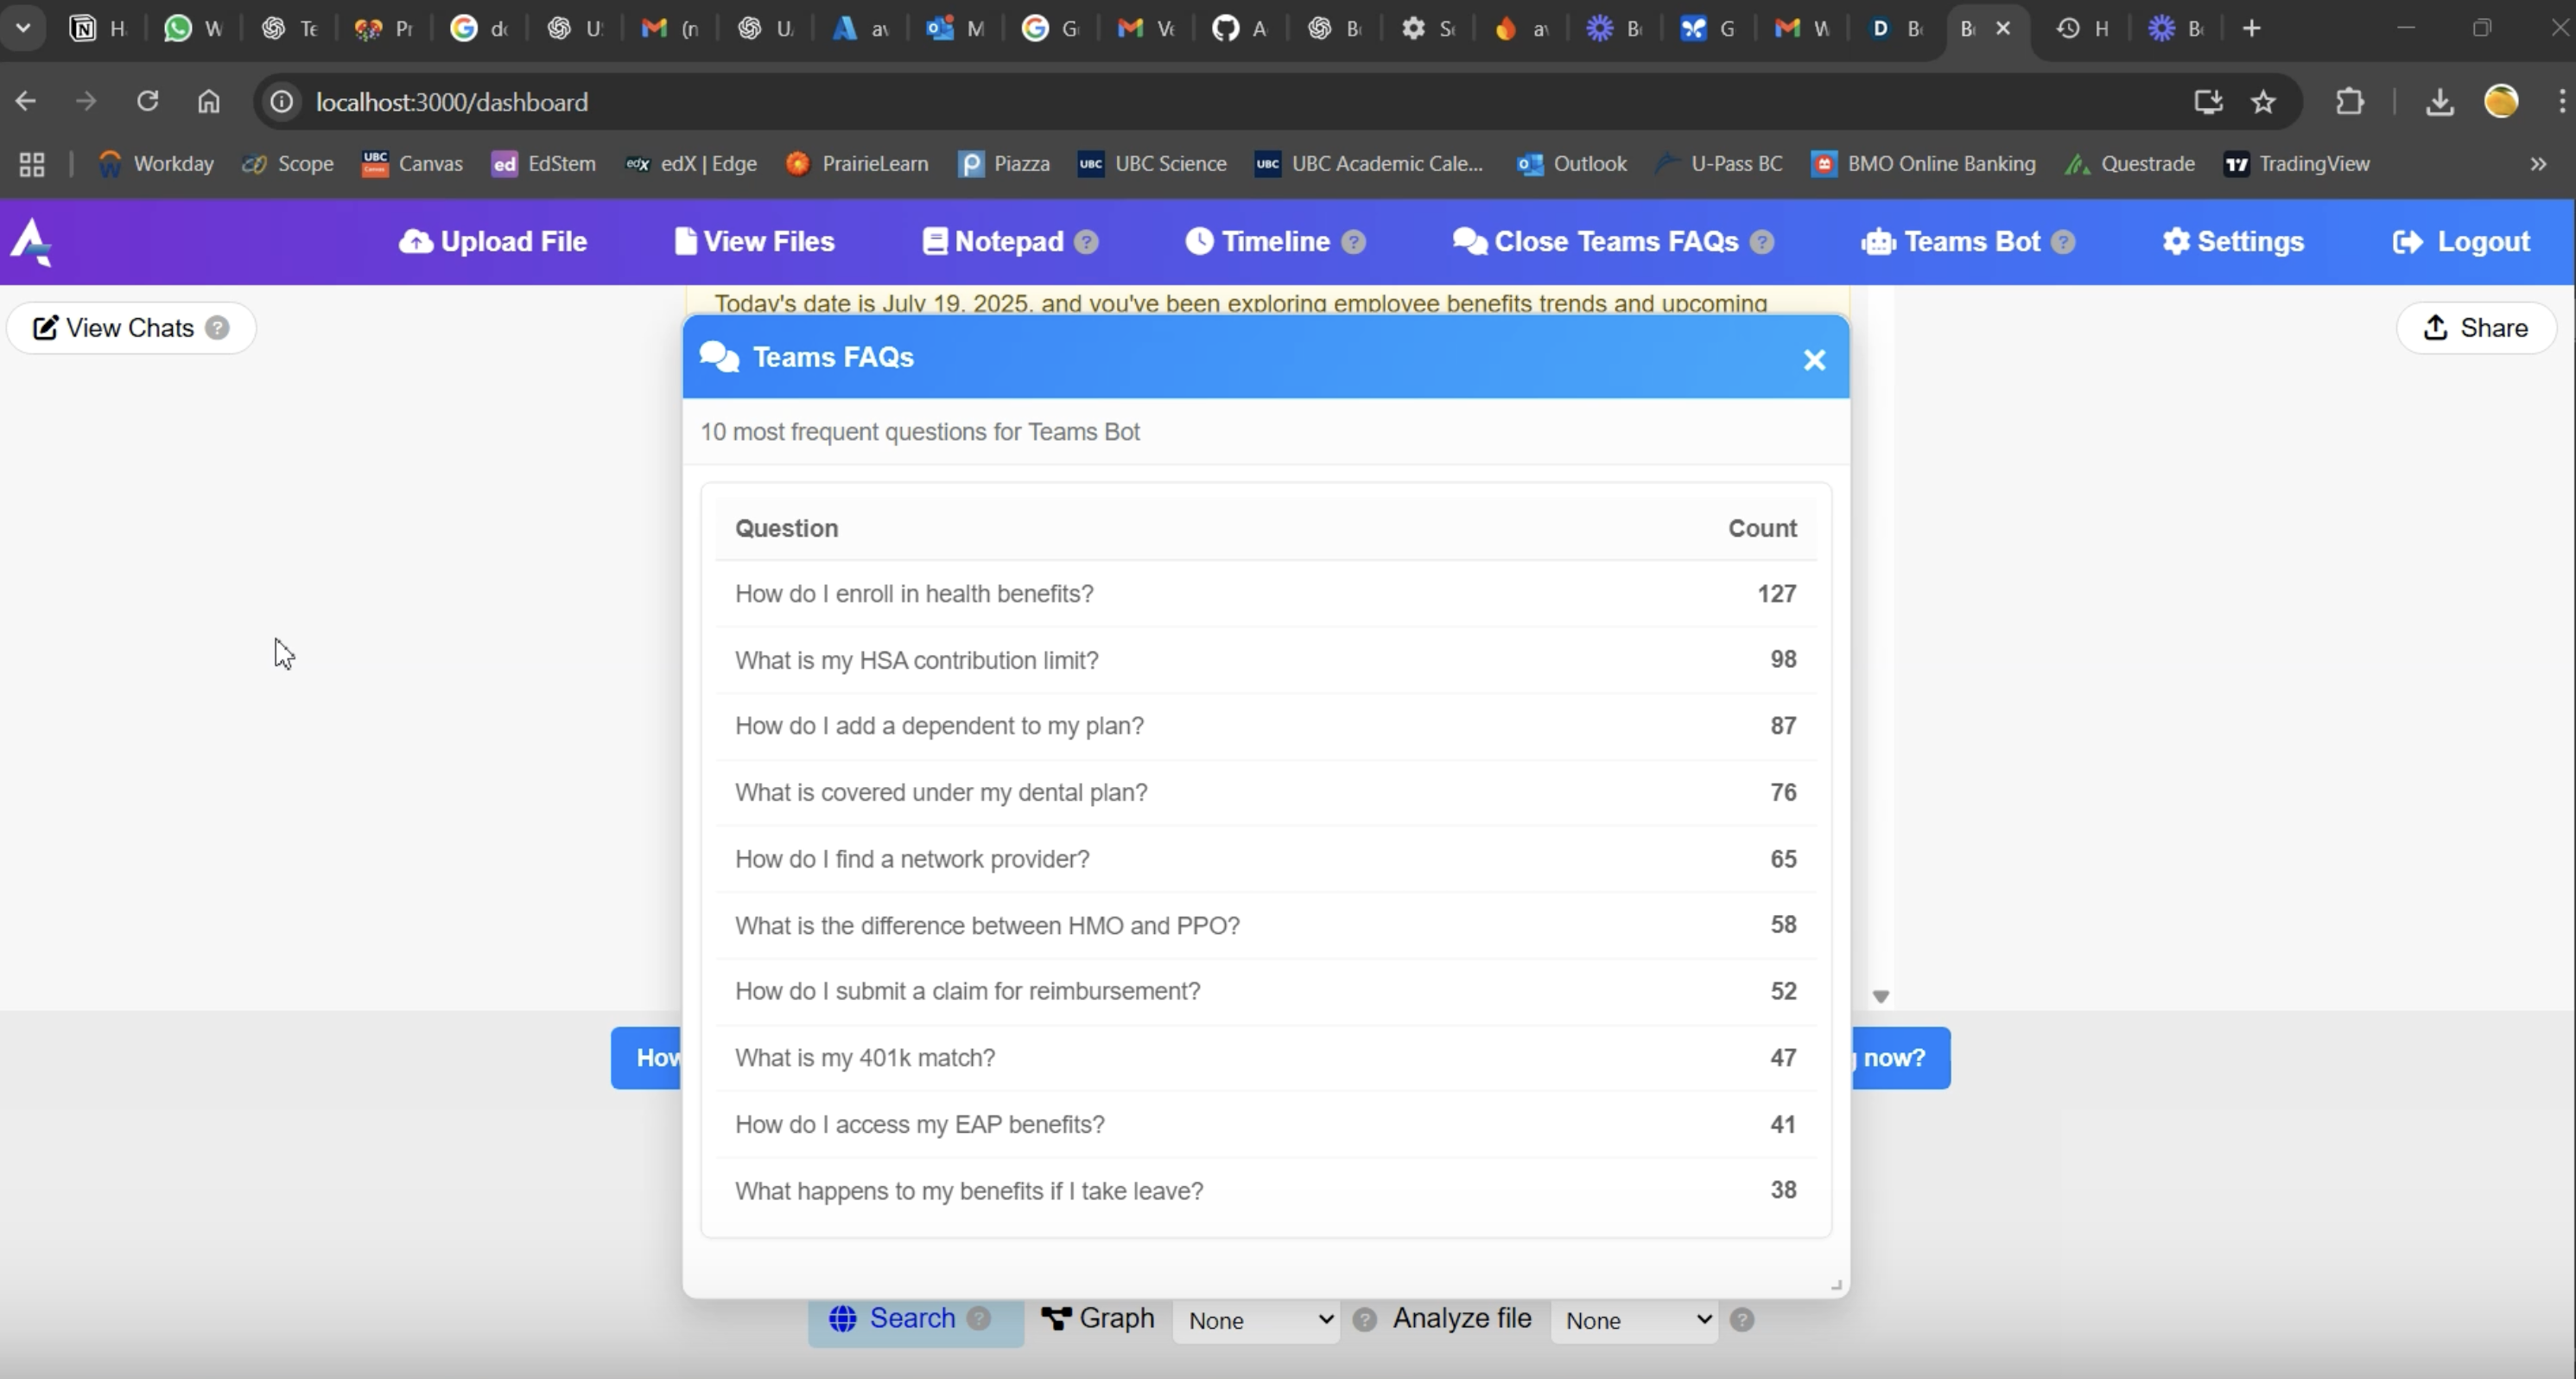Click help icon next to Timeline

click(x=1353, y=242)
